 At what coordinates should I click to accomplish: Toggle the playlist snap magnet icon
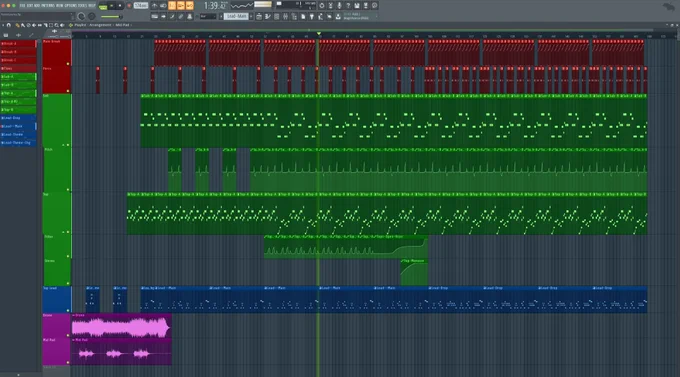(9, 25)
